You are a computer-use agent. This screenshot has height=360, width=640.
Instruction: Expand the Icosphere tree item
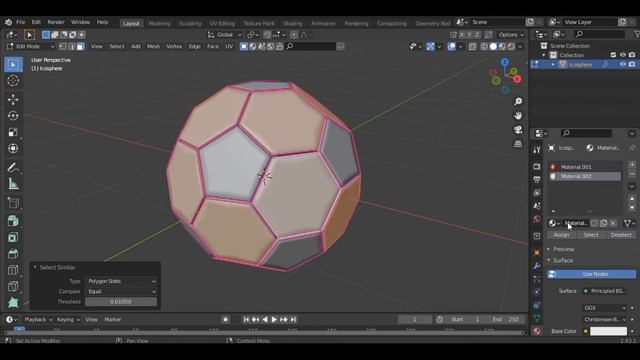pos(553,64)
